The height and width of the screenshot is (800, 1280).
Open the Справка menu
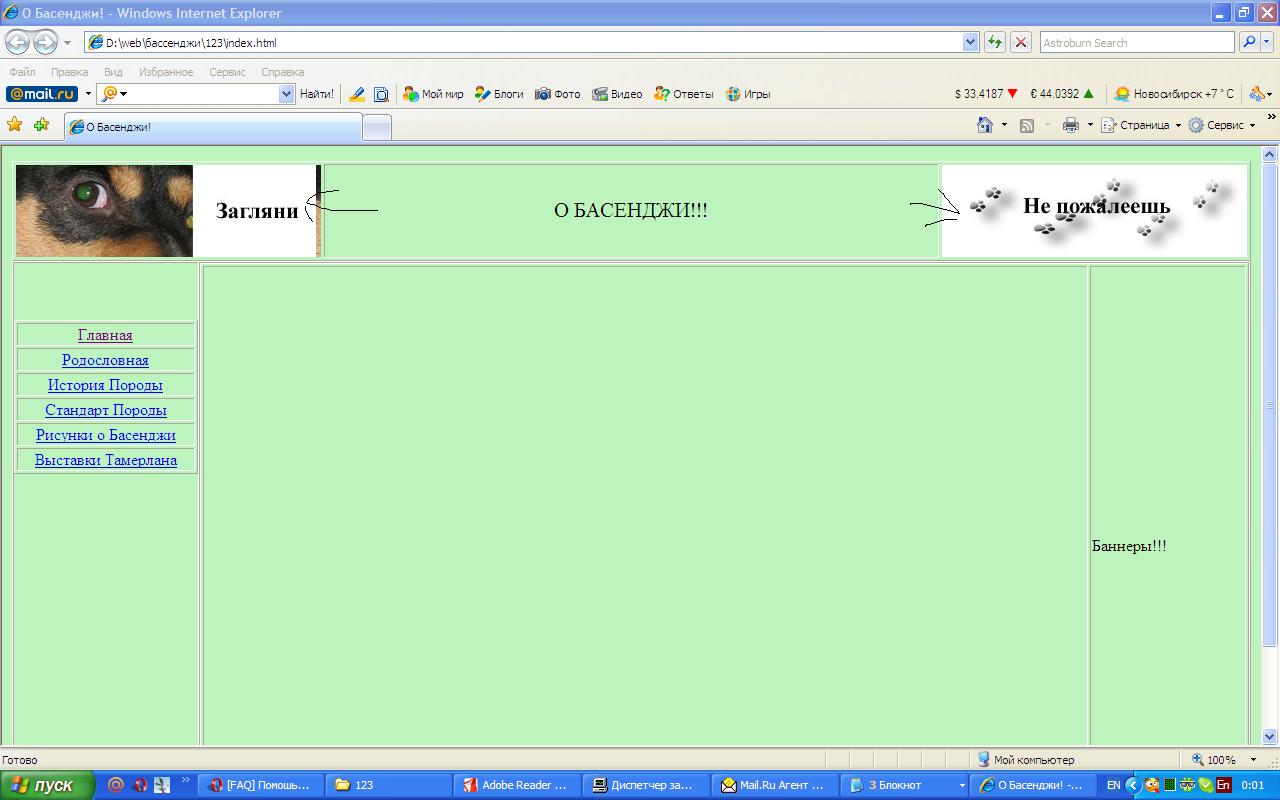click(x=282, y=72)
